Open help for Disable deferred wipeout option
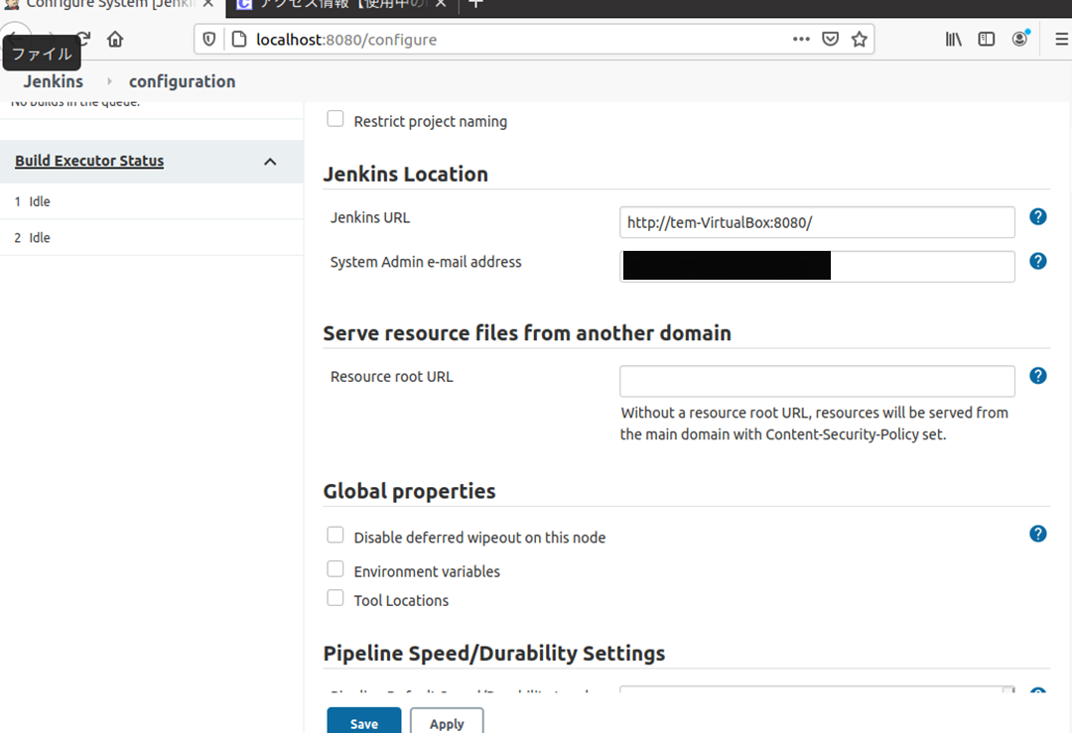The height and width of the screenshot is (733, 1072). pyautogui.click(x=1037, y=533)
